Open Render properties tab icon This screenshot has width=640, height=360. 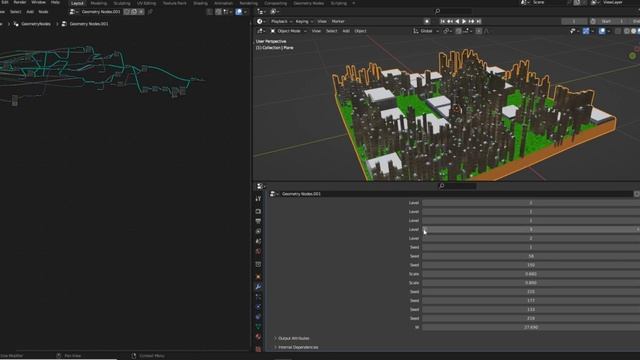click(258, 211)
